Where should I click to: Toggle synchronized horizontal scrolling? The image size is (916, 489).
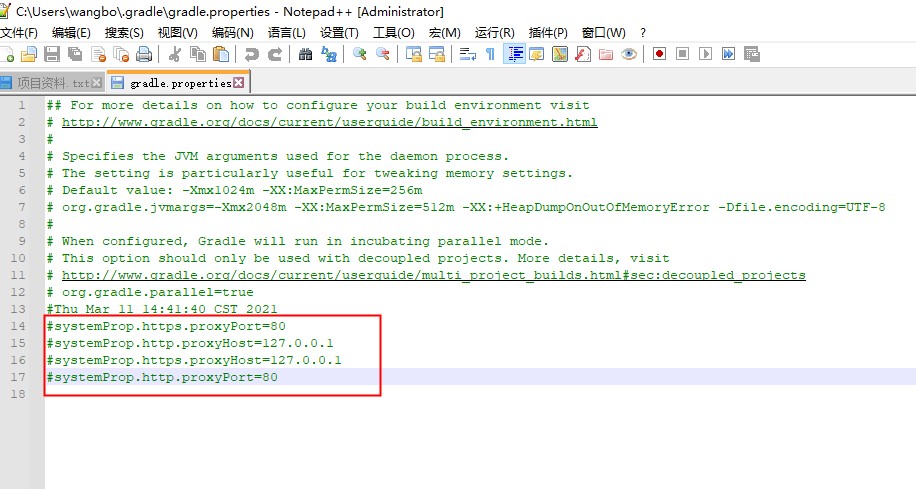[436, 54]
